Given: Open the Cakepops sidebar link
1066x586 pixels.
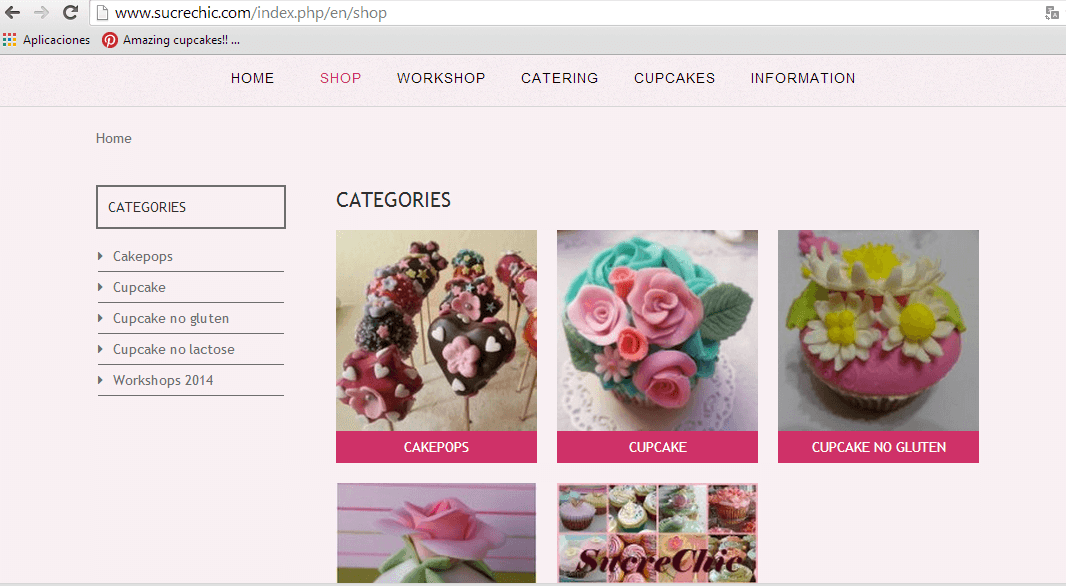Looking at the screenshot, I should click(143, 256).
